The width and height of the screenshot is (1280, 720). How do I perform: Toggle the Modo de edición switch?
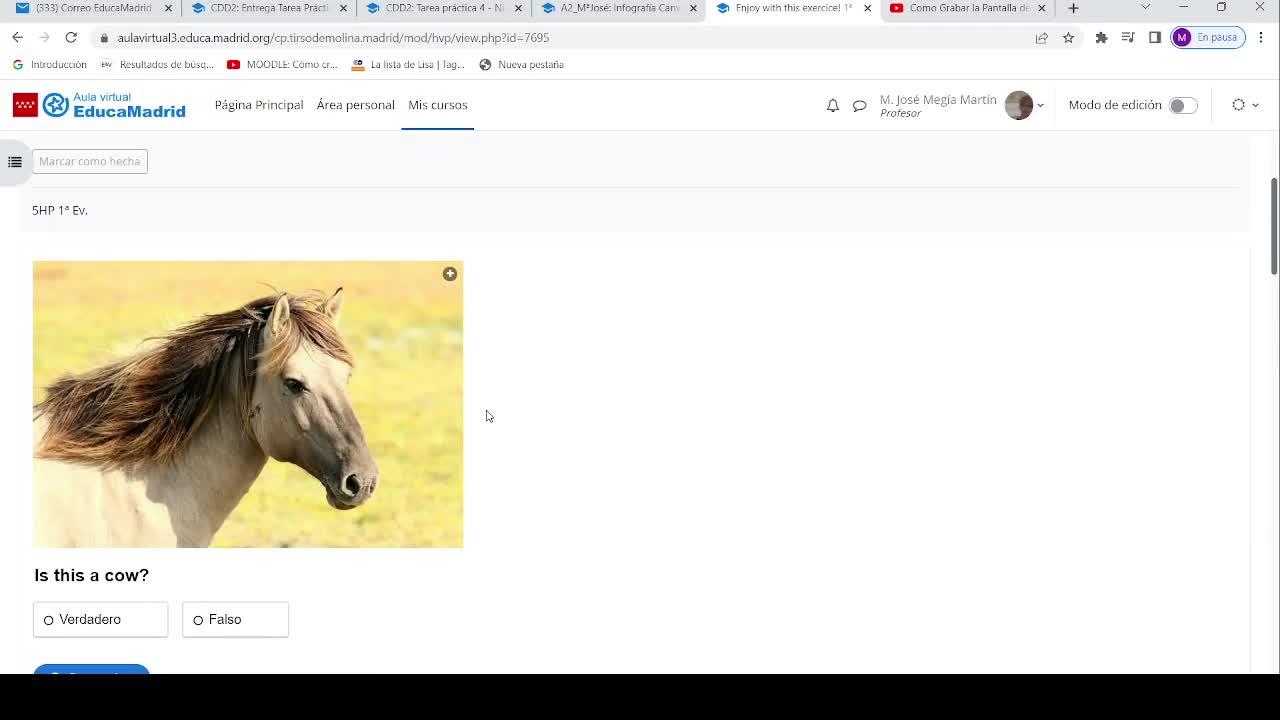pos(1182,105)
